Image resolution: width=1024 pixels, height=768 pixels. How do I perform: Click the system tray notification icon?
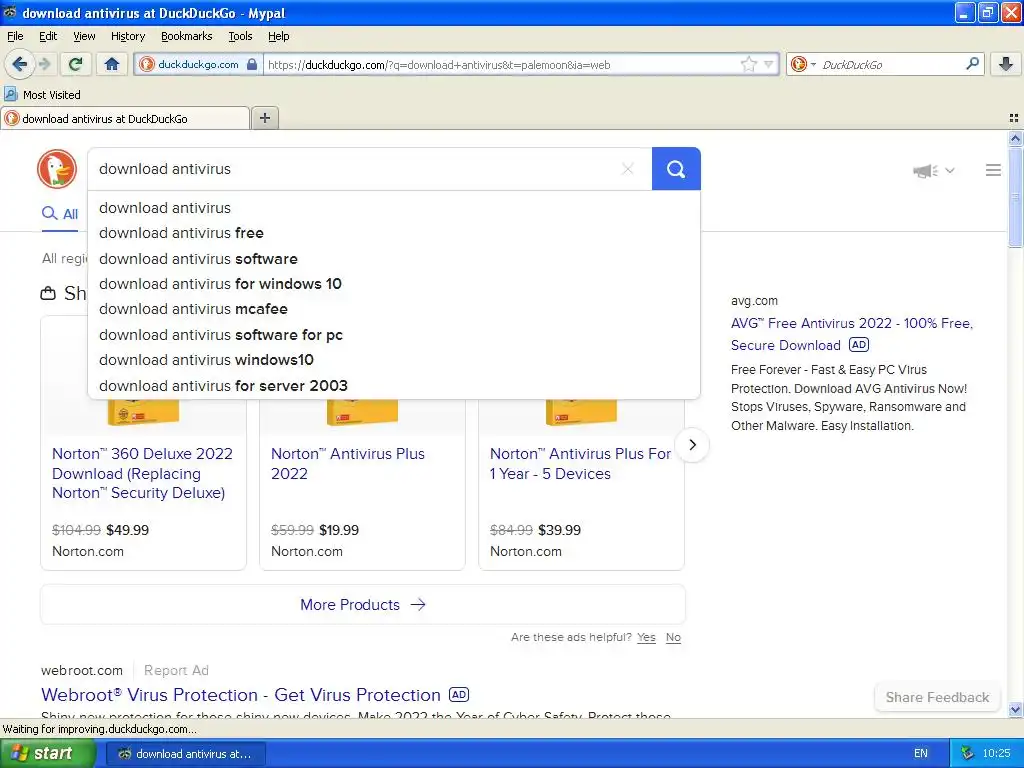[968, 754]
